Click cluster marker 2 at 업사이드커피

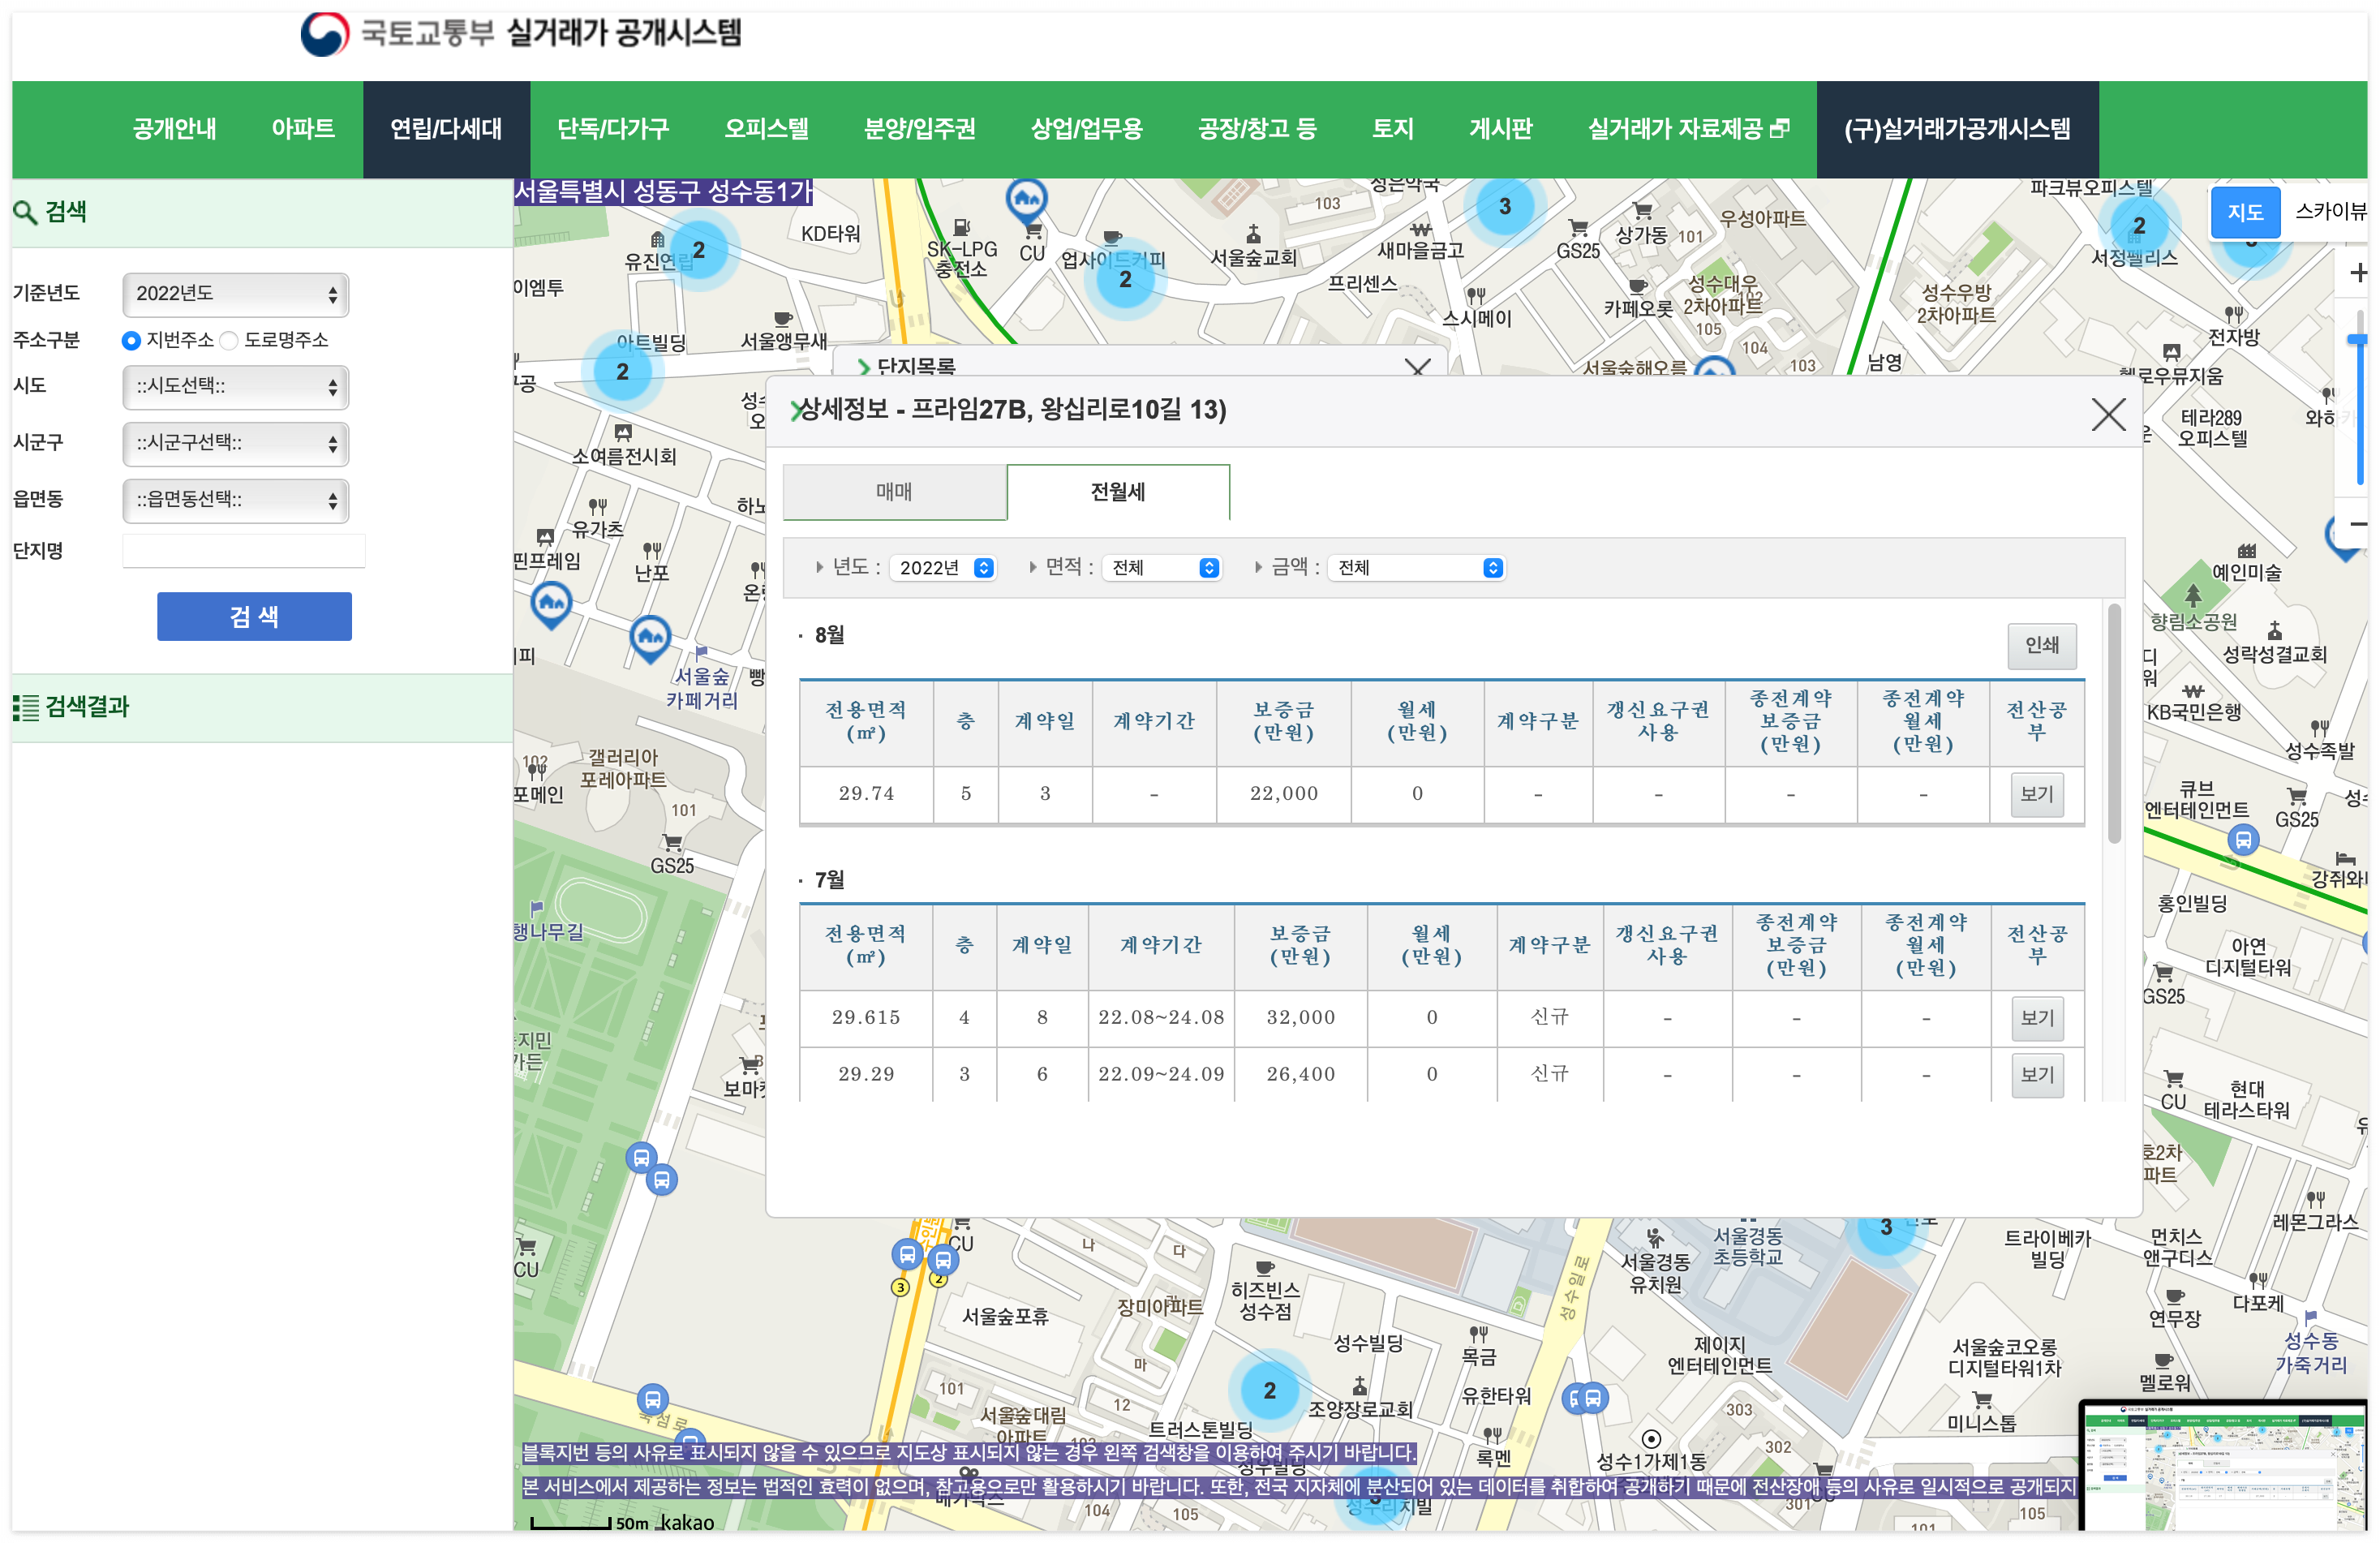pyautogui.click(x=1126, y=279)
